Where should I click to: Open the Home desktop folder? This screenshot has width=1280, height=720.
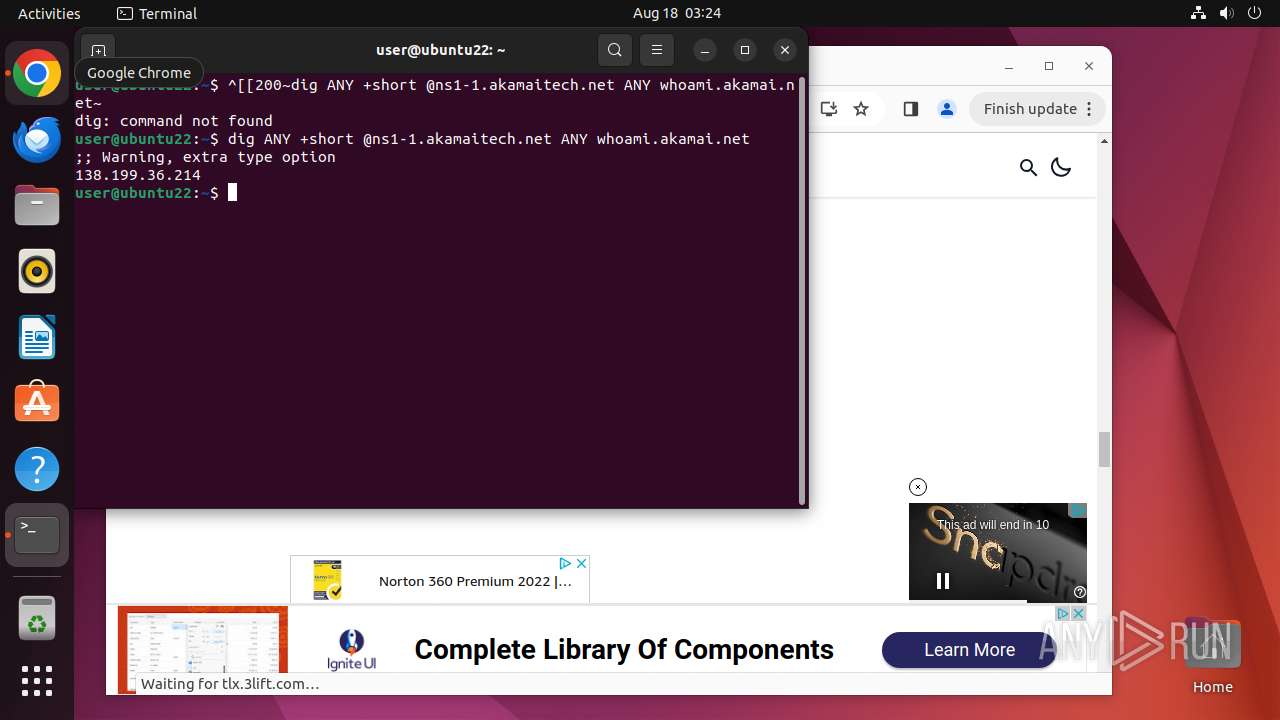tap(1212, 657)
